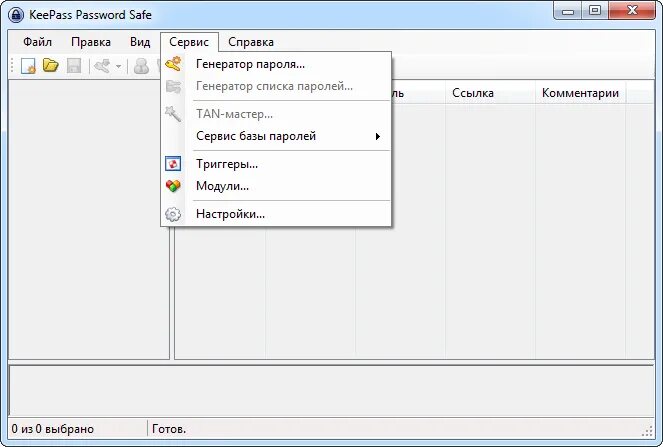Viewport: 663px width, 447px height.
Task: Click the gear icon beside Настройки
Action: [x=173, y=214]
